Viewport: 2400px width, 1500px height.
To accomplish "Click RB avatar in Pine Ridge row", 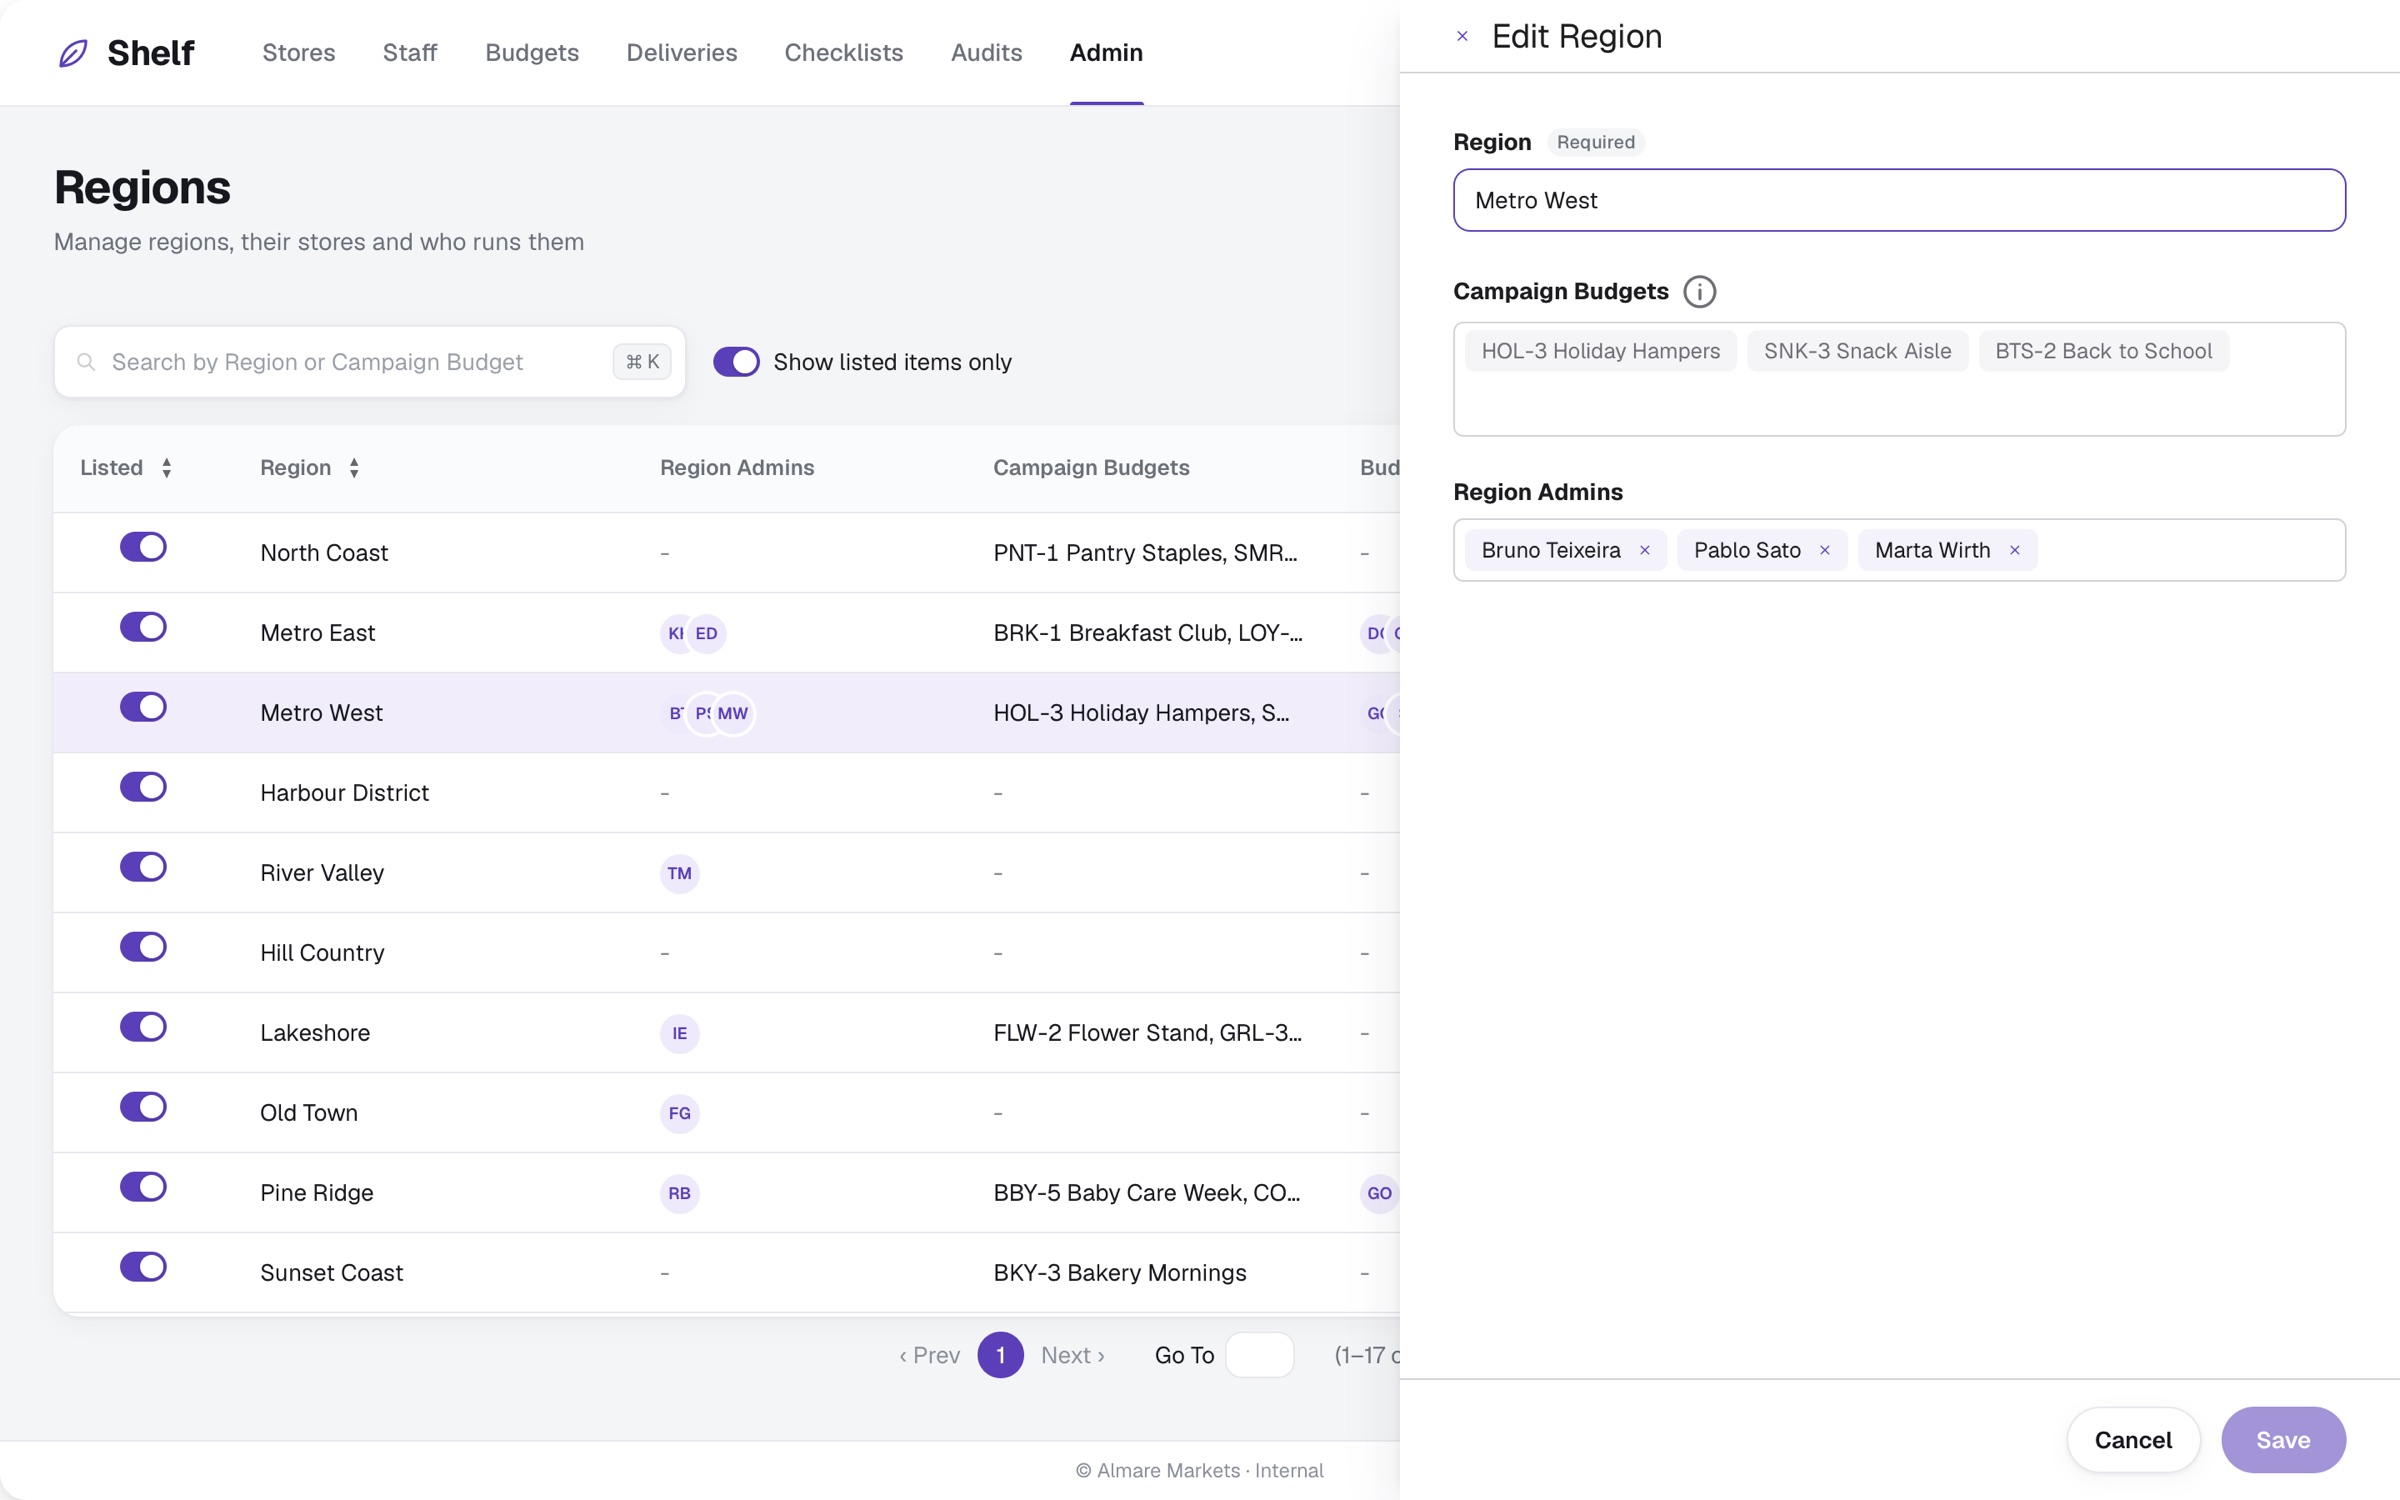I will pyautogui.click(x=680, y=1193).
